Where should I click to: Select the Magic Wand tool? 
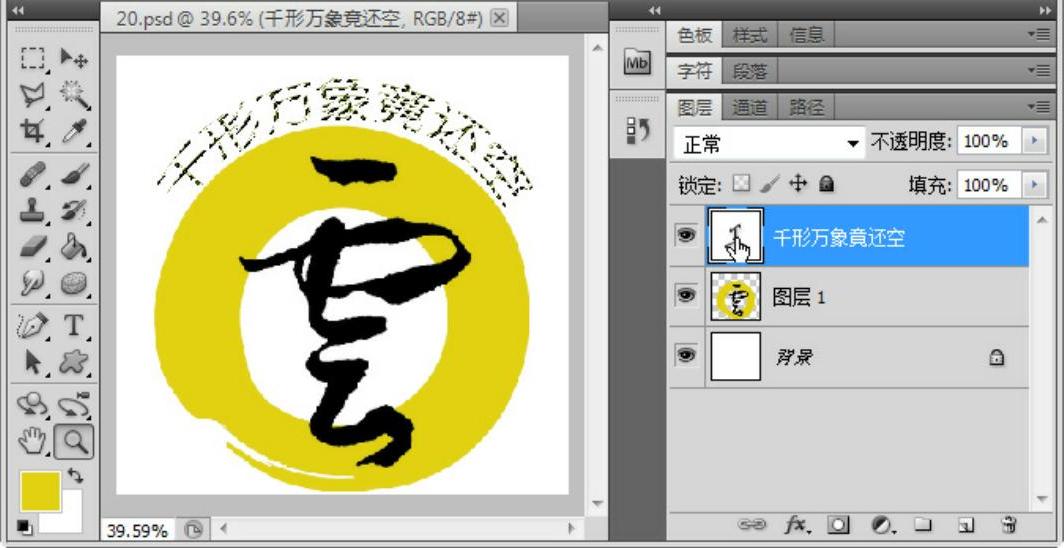coord(74,95)
